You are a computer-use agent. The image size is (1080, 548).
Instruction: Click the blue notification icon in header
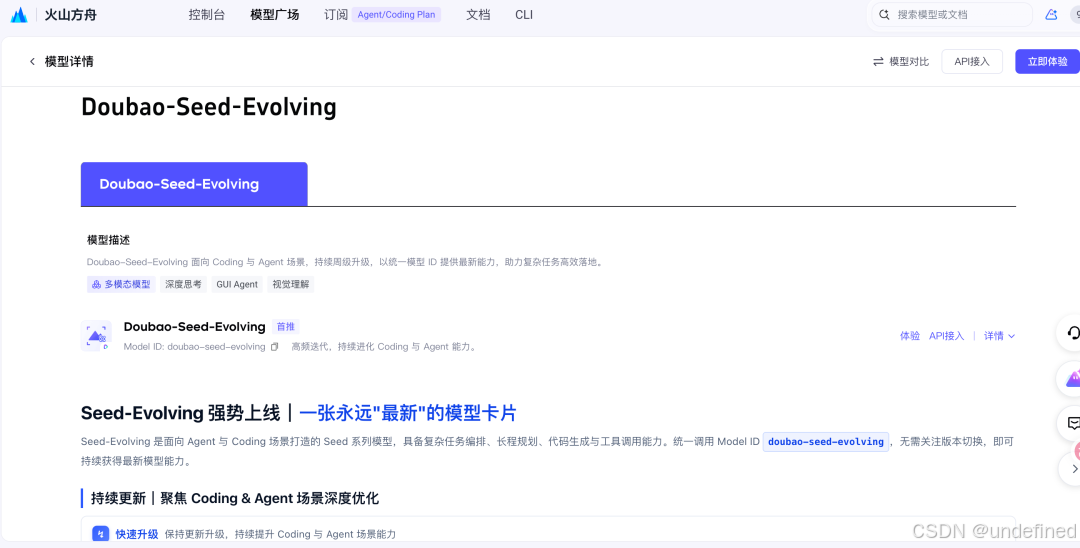pyautogui.click(x=1051, y=14)
